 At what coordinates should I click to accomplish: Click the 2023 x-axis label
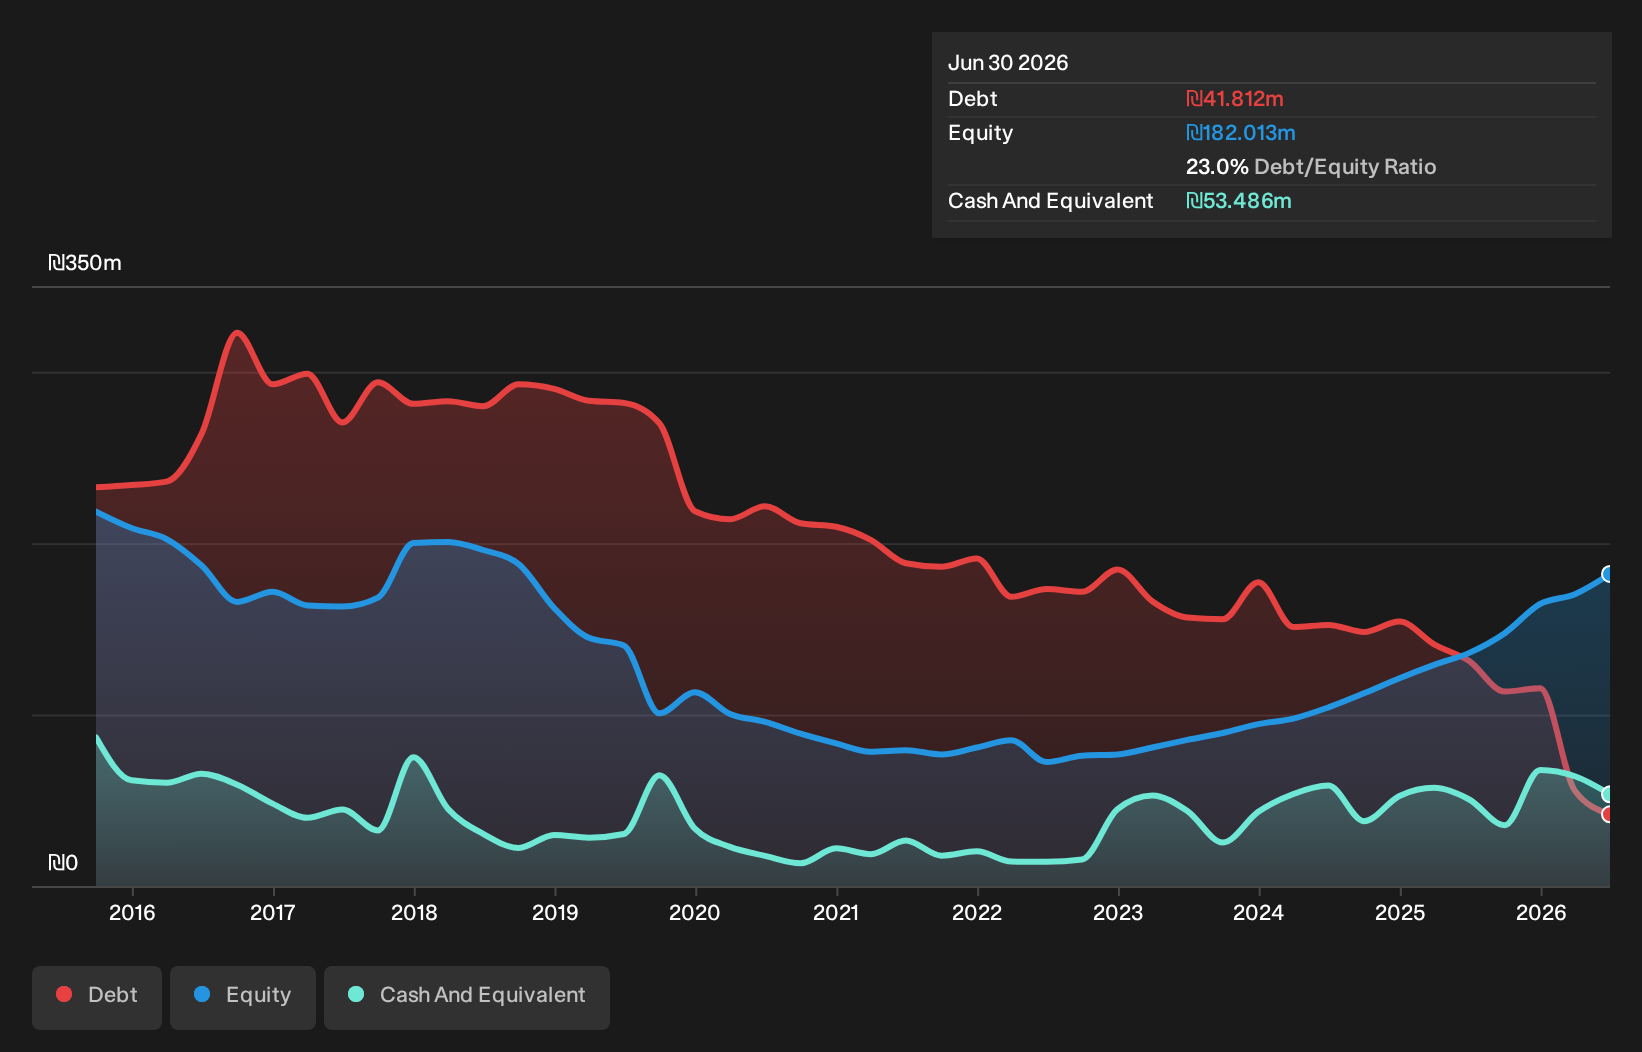1118,912
